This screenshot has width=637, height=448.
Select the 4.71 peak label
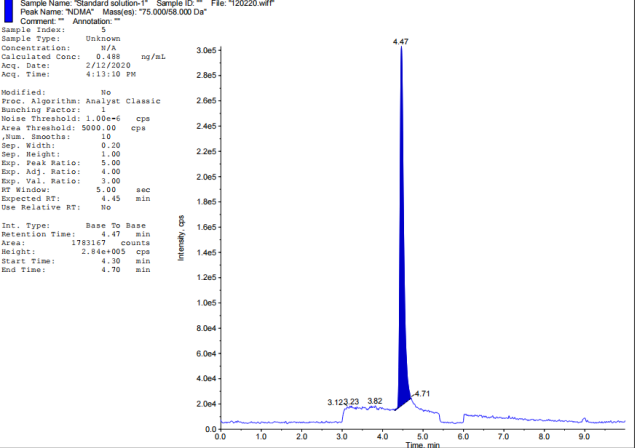coord(421,394)
